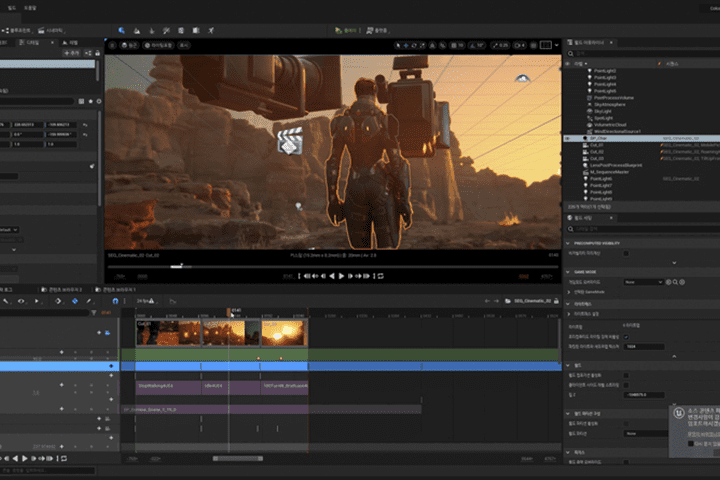The image size is (720, 480).
Task: Open Sequencer 24 fps frame rate menu
Action: coord(145,301)
